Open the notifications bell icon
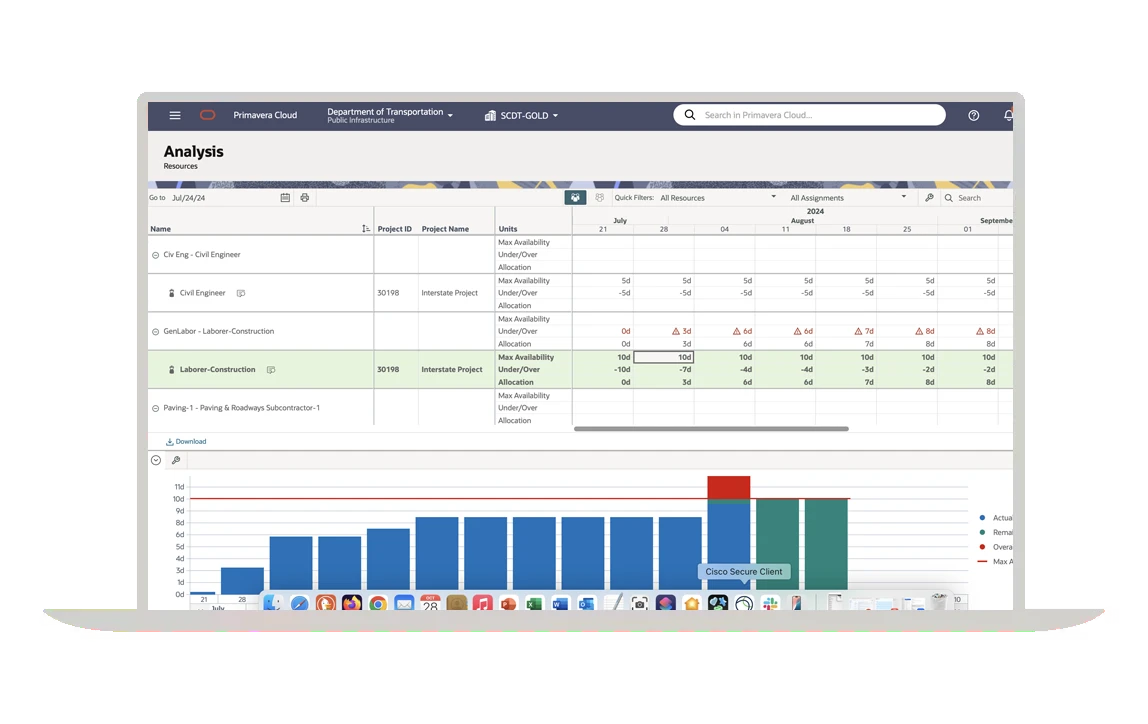1148x724 pixels. (1008, 115)
